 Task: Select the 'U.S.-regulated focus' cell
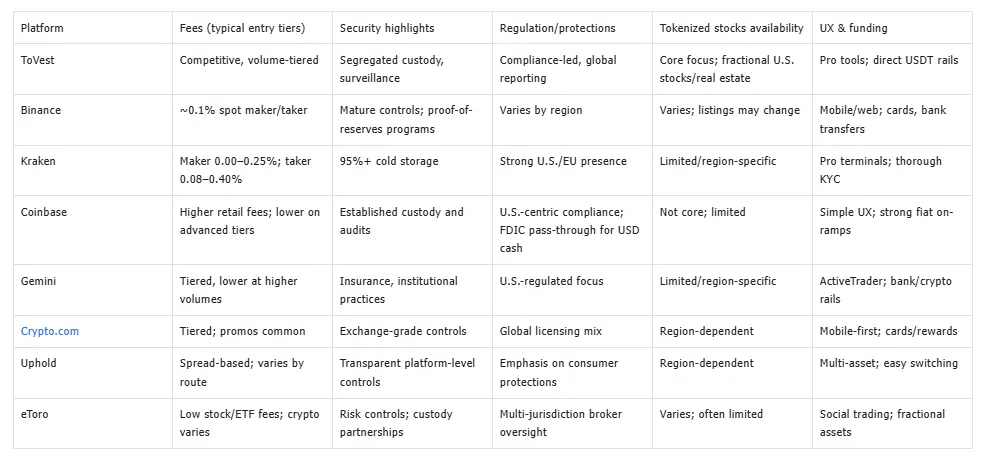point(552,281)
